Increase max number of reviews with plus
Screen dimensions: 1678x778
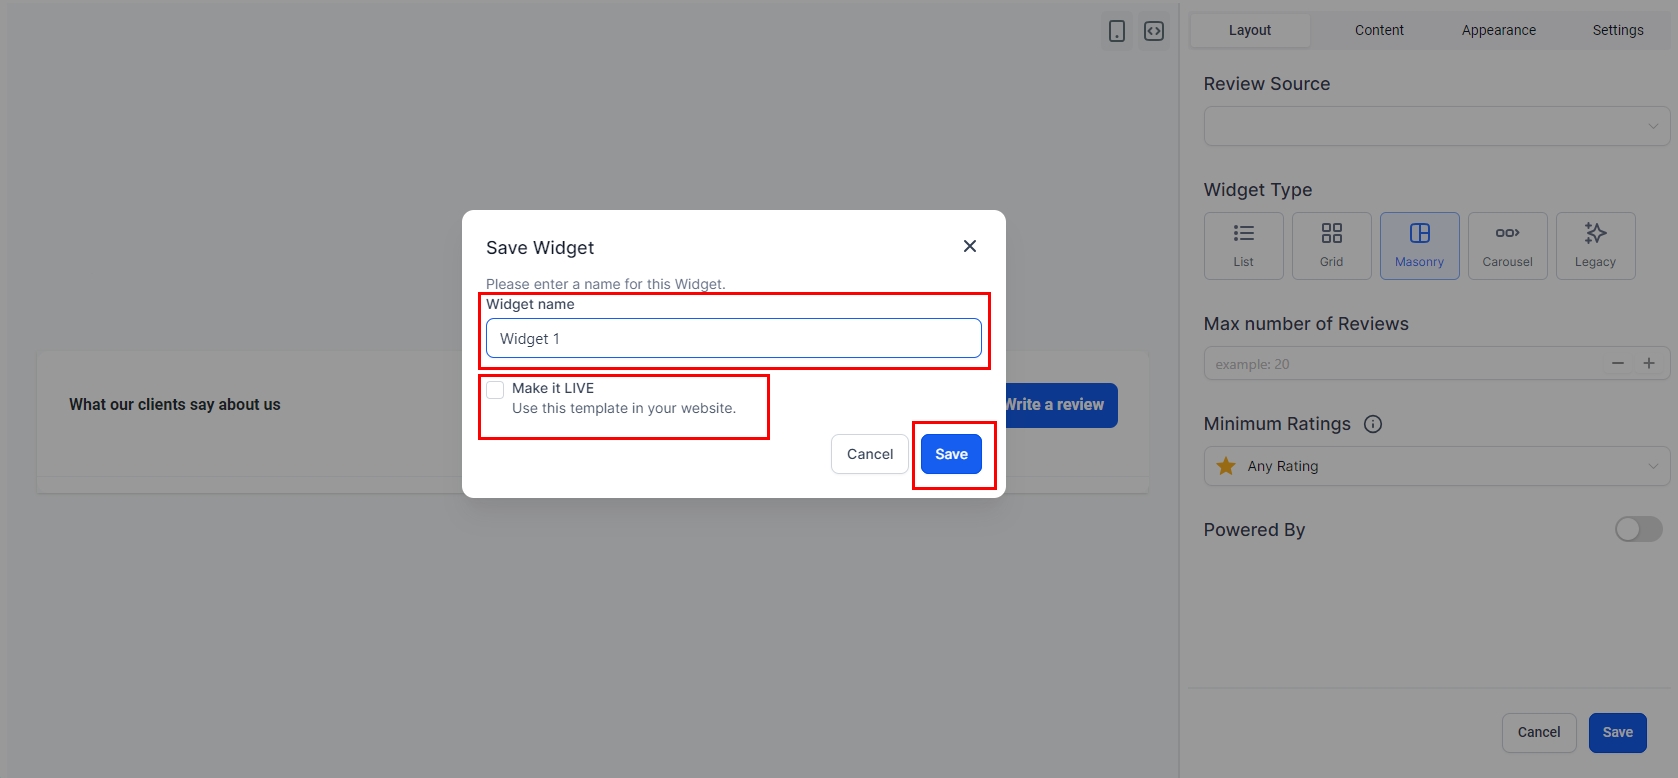tap(1649, 363)
